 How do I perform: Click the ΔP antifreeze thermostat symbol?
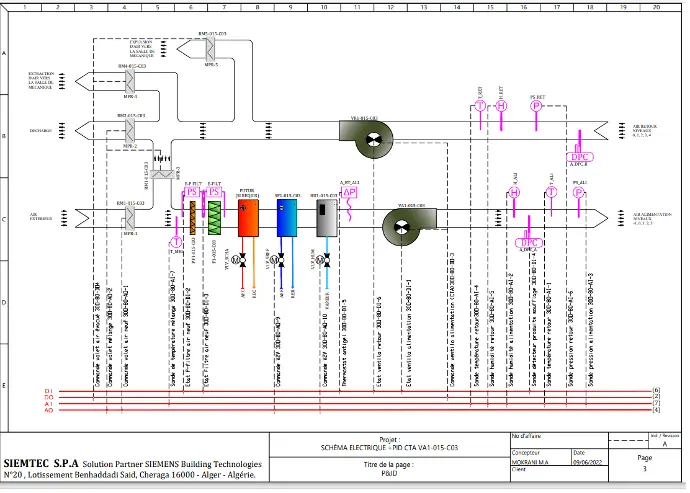(x=350, y=192)
